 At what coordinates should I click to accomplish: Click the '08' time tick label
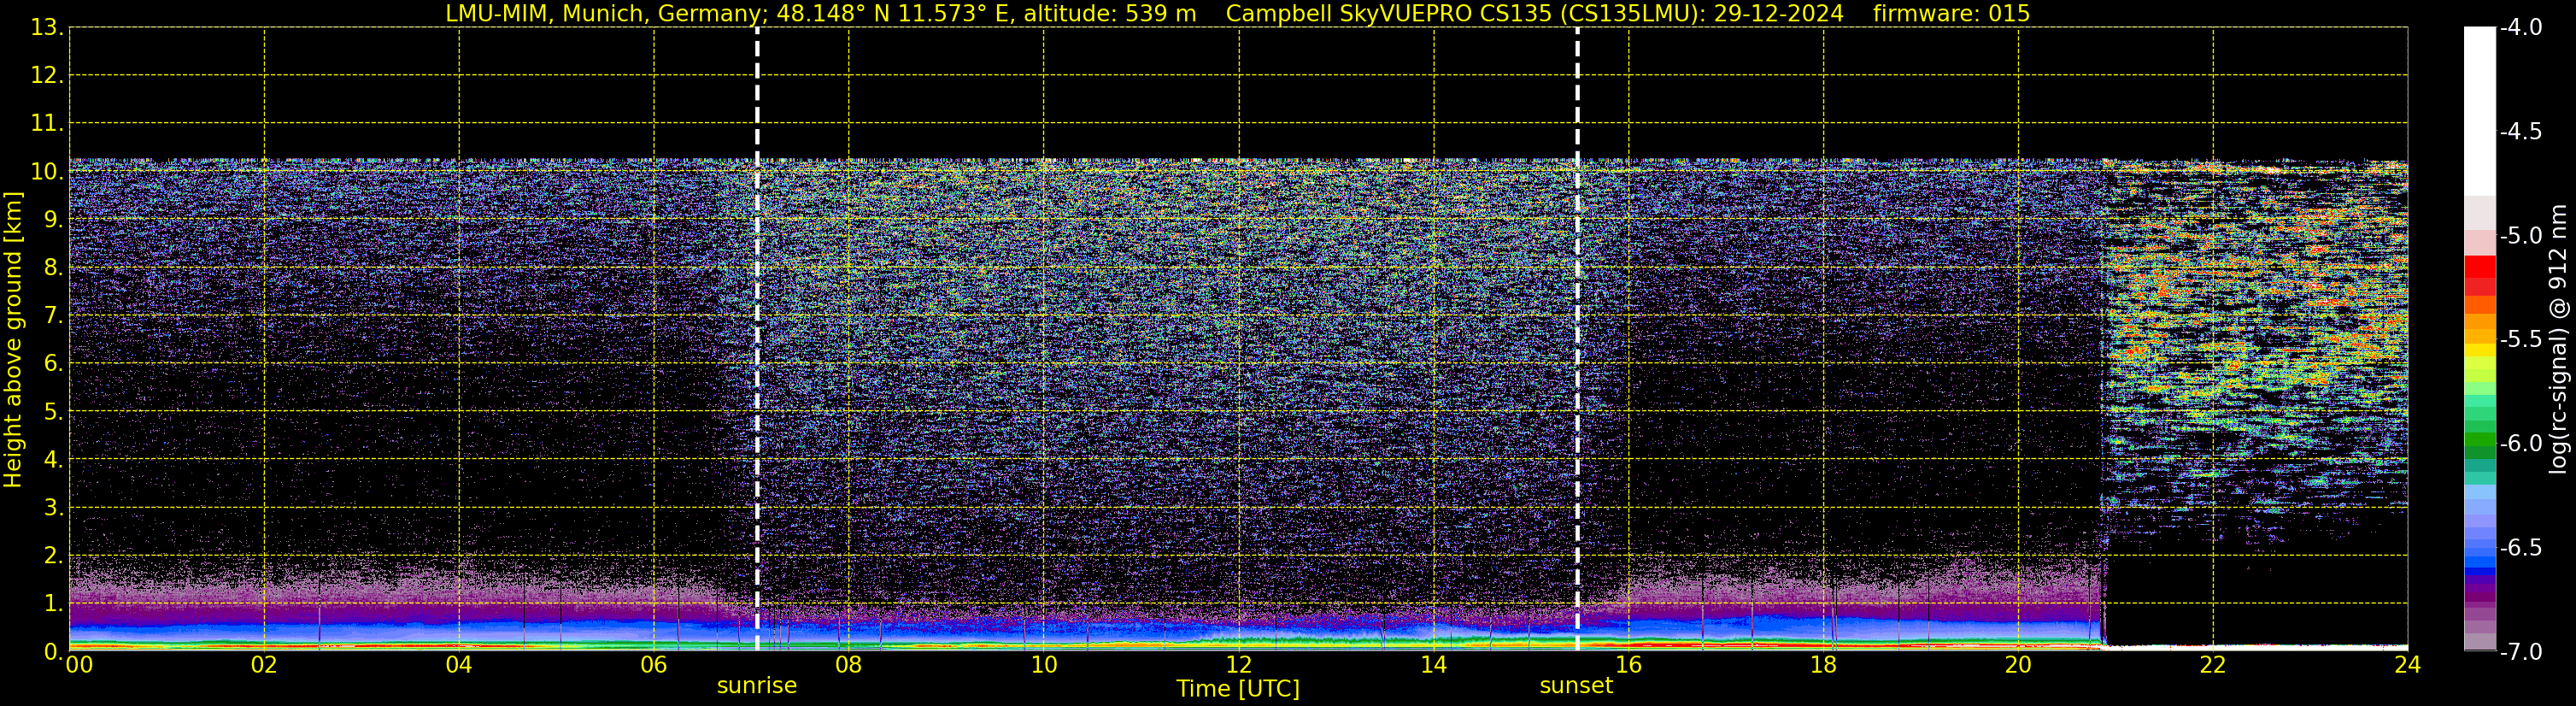[x=848, y=665]
